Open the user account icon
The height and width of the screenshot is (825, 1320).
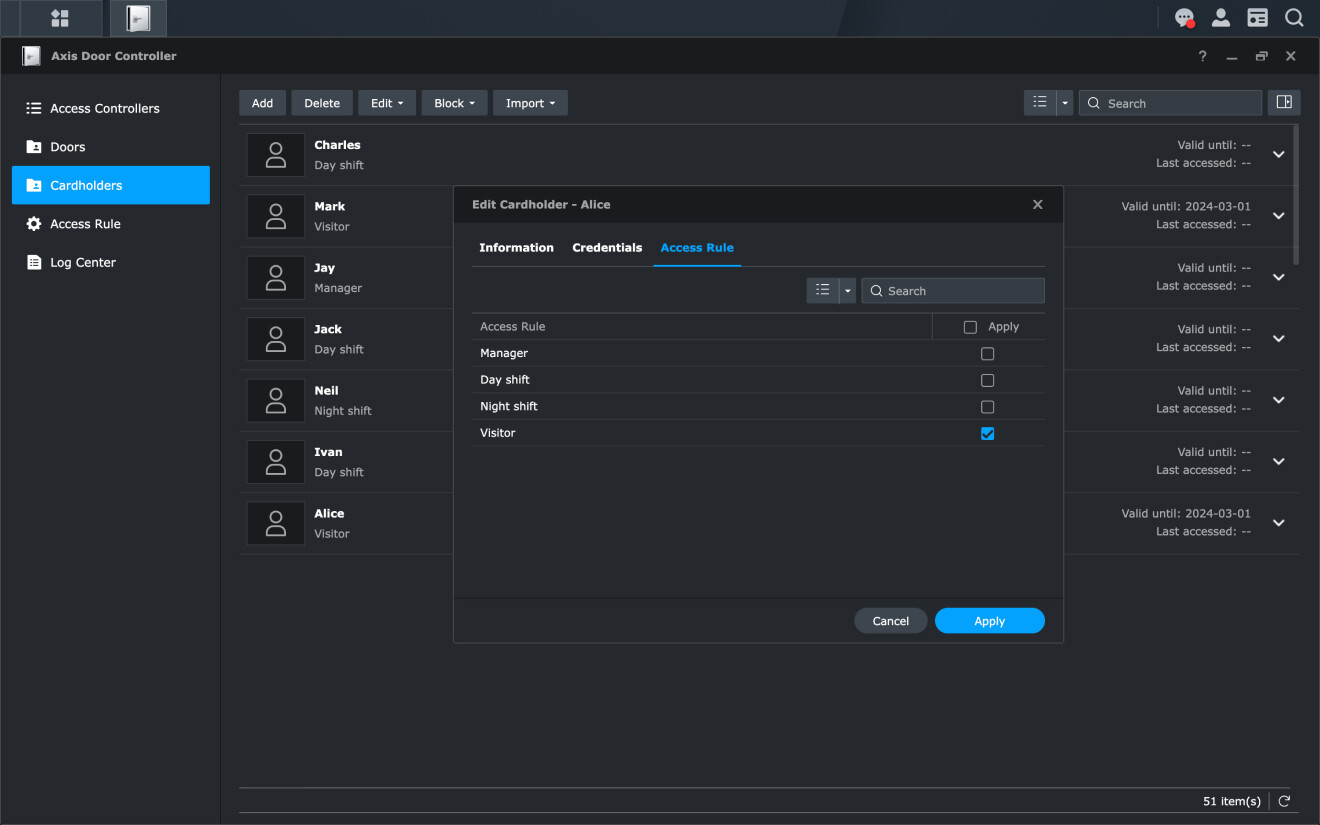[1221, 18]
